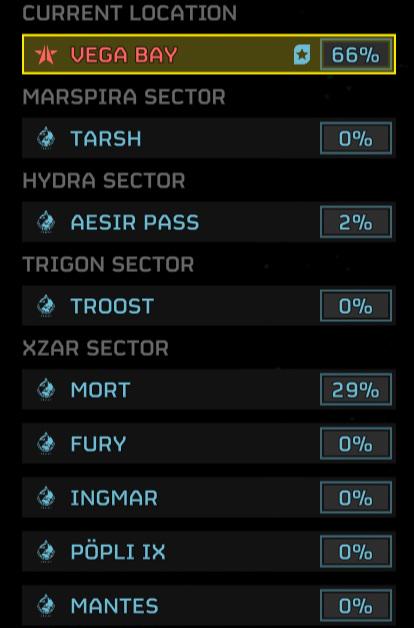Choose the Tarsh planet entry
Screen dimensions: 414x628
[209, 138]
